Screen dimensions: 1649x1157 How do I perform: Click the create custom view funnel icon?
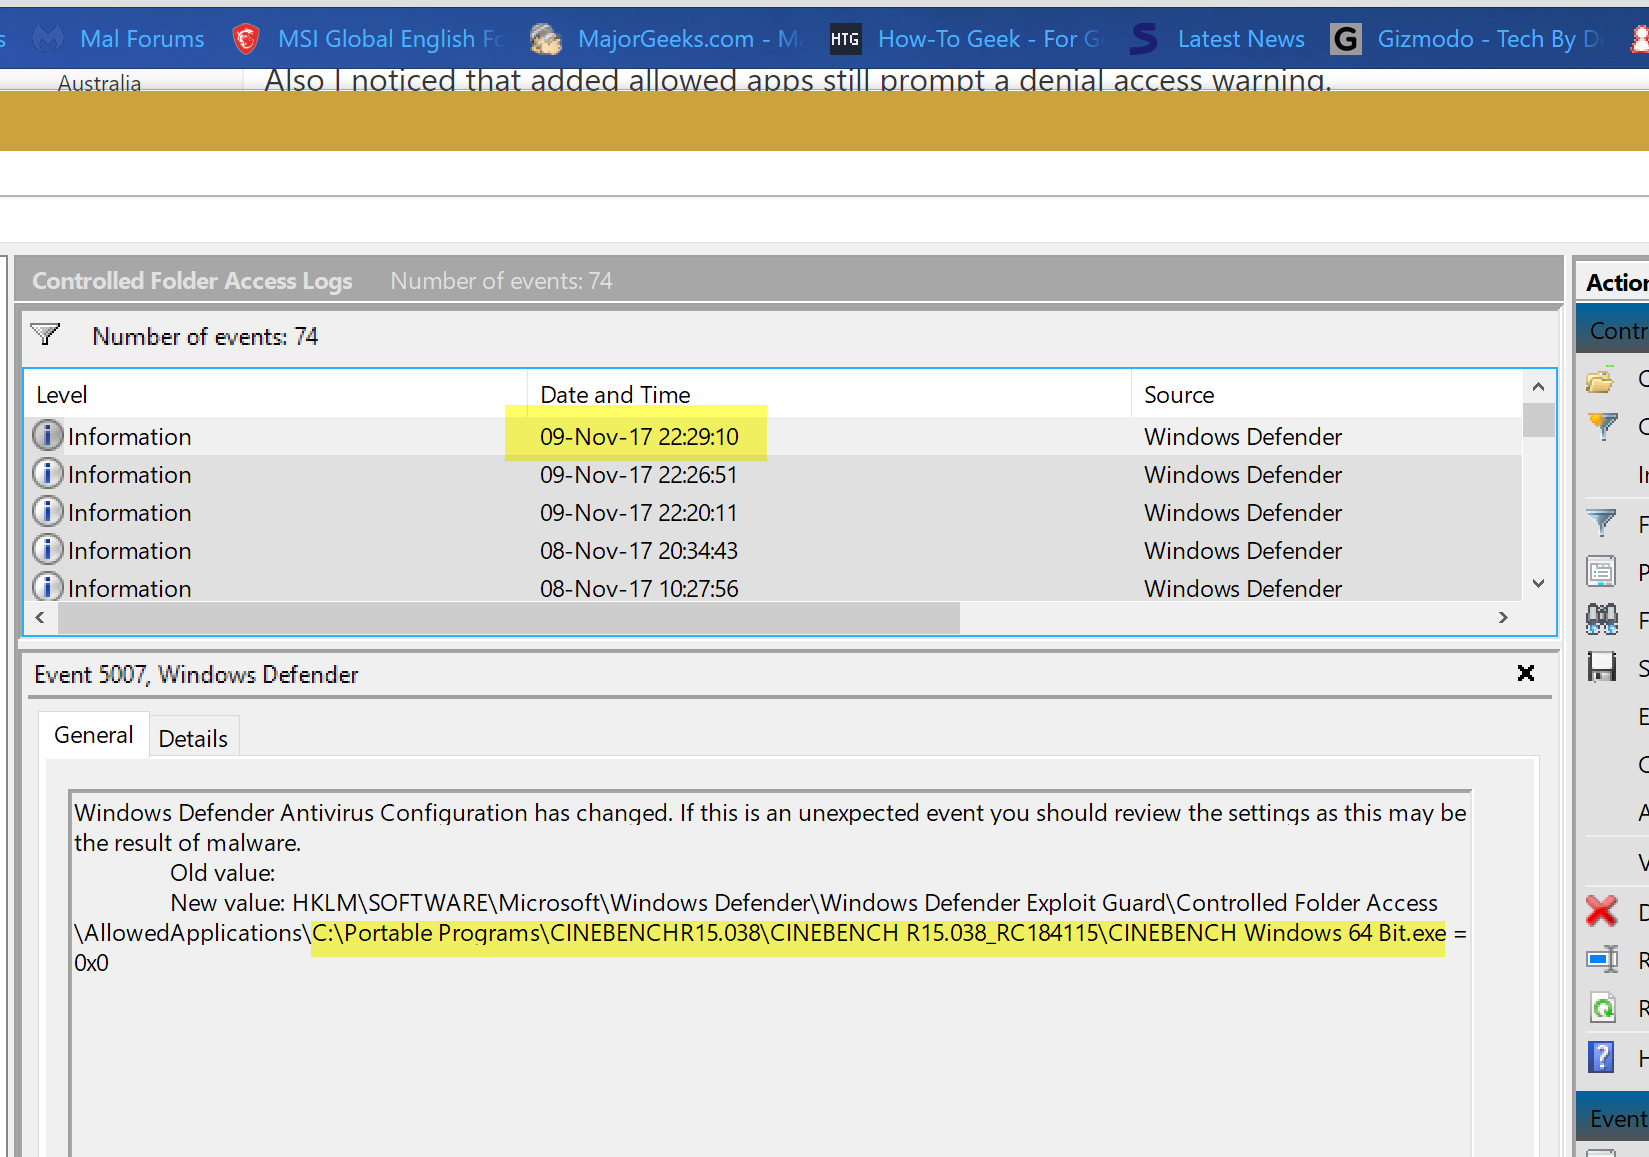[1602, 426]
